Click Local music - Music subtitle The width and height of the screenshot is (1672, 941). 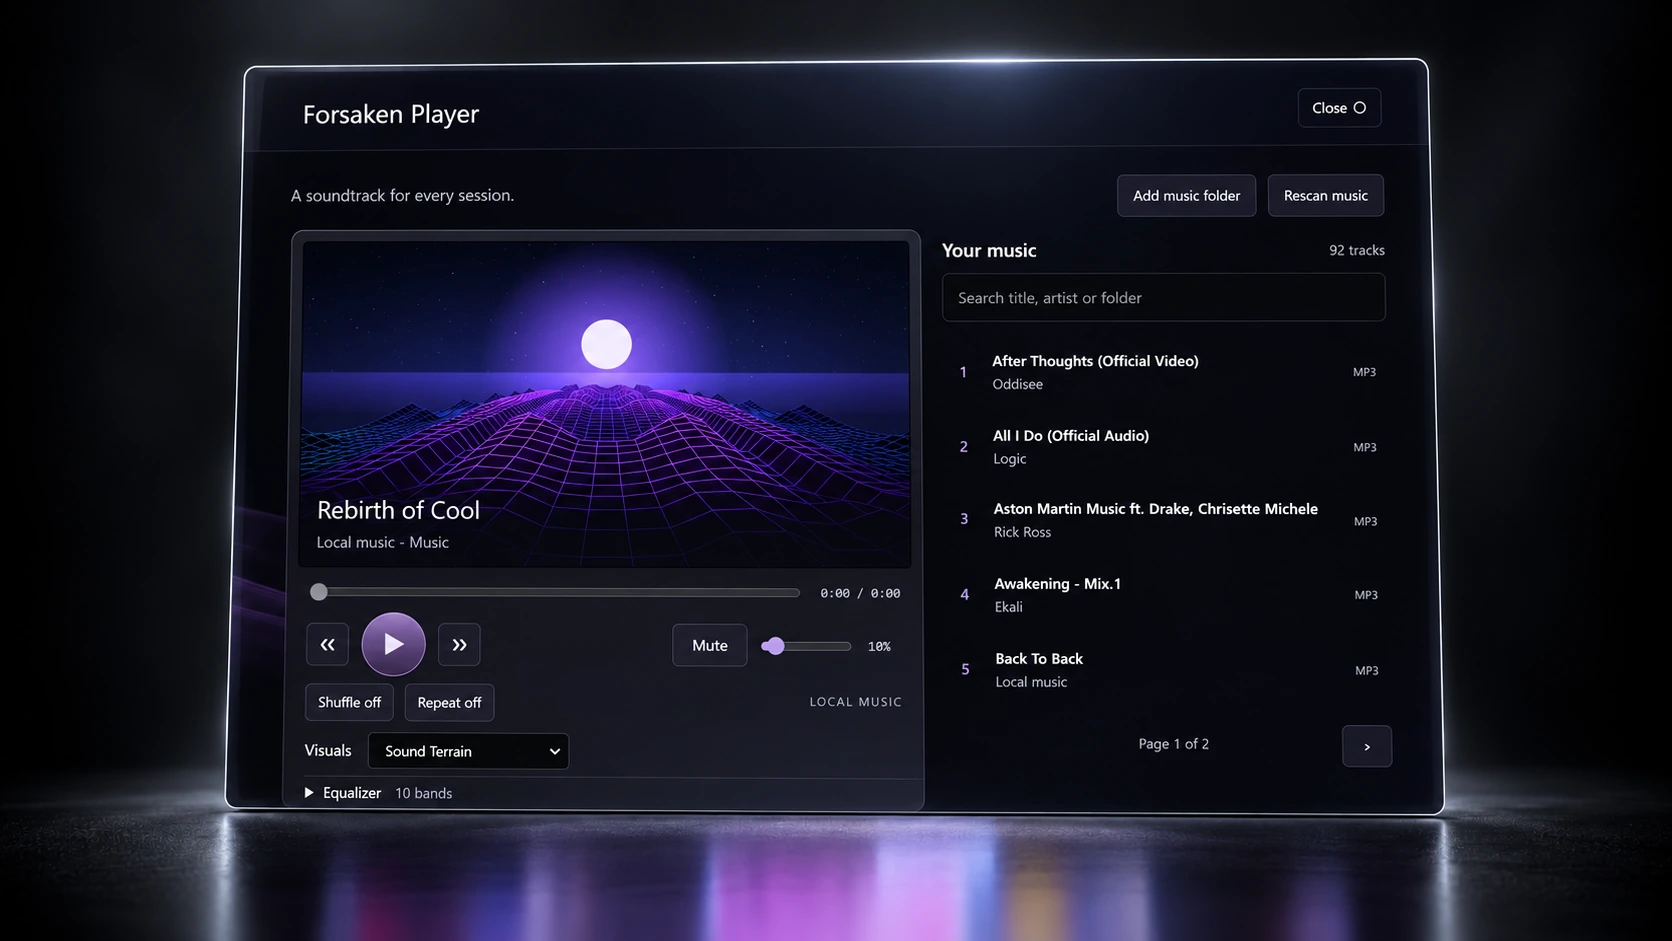click(x=382, y=542)
